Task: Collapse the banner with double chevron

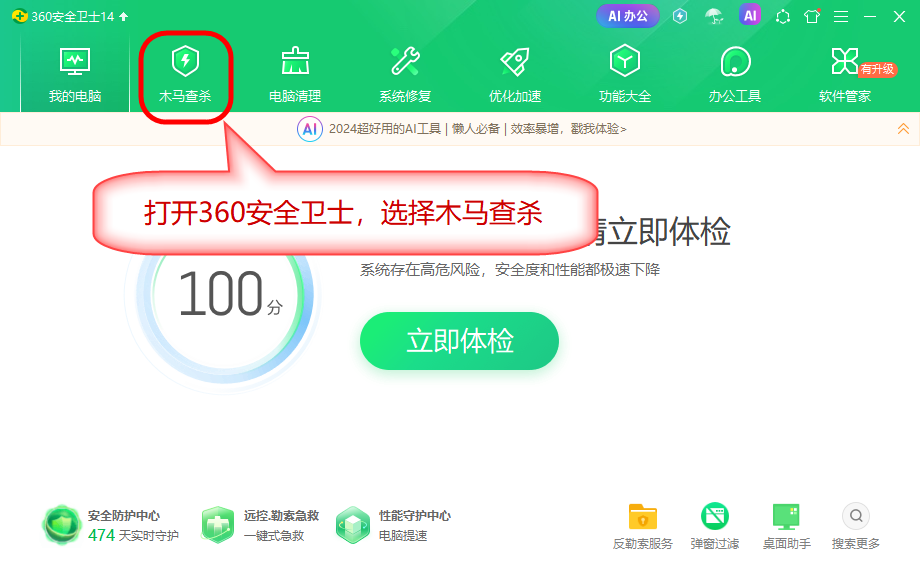Action: pyautogui.click(x=903, y=128)
